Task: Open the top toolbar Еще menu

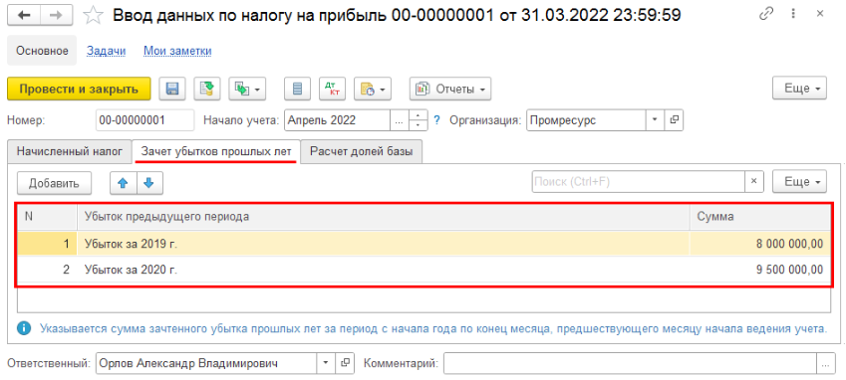Action: 800,89
